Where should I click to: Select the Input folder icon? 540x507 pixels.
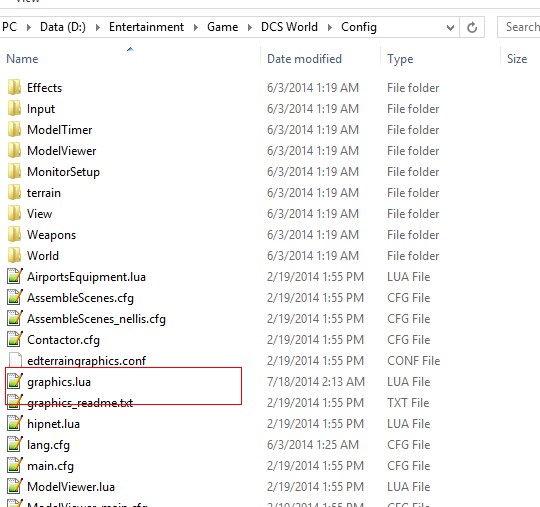pyautogui.click(x=14, y=108)
